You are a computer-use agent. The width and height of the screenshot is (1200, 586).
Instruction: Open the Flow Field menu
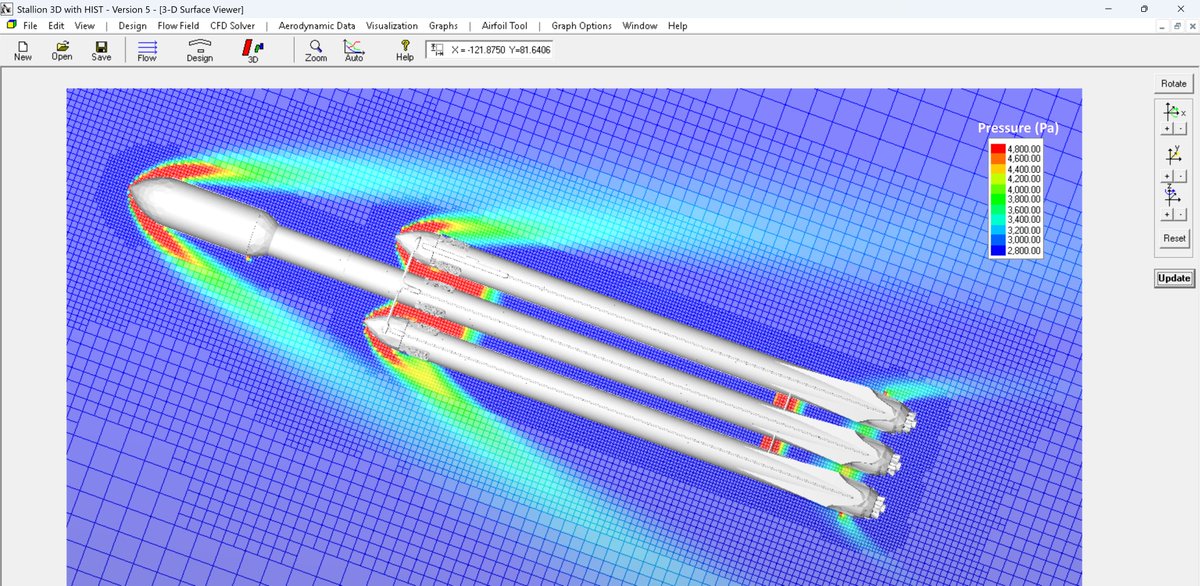(178, 25)
